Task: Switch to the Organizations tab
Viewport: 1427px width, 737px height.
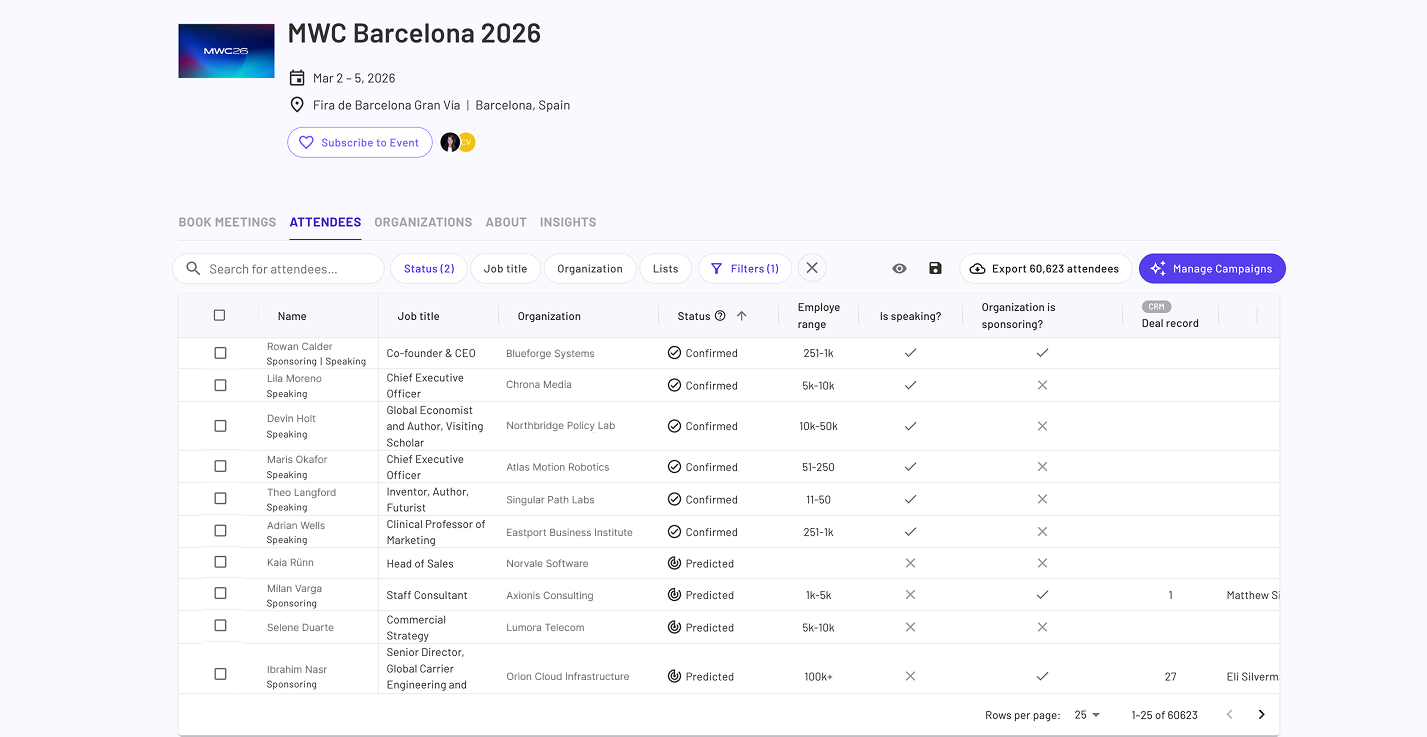Action: (x=423, y=222)
